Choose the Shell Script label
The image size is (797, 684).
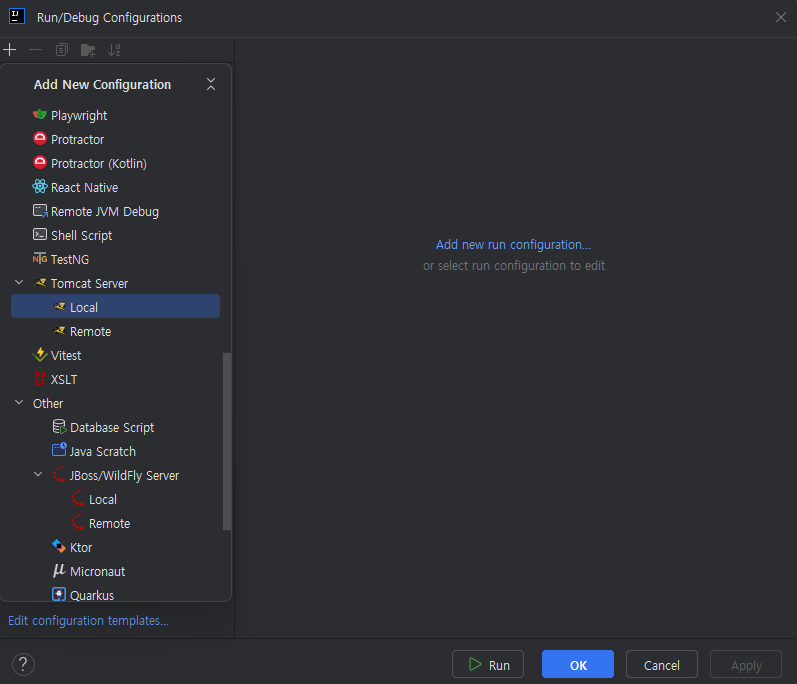point(81,236)
